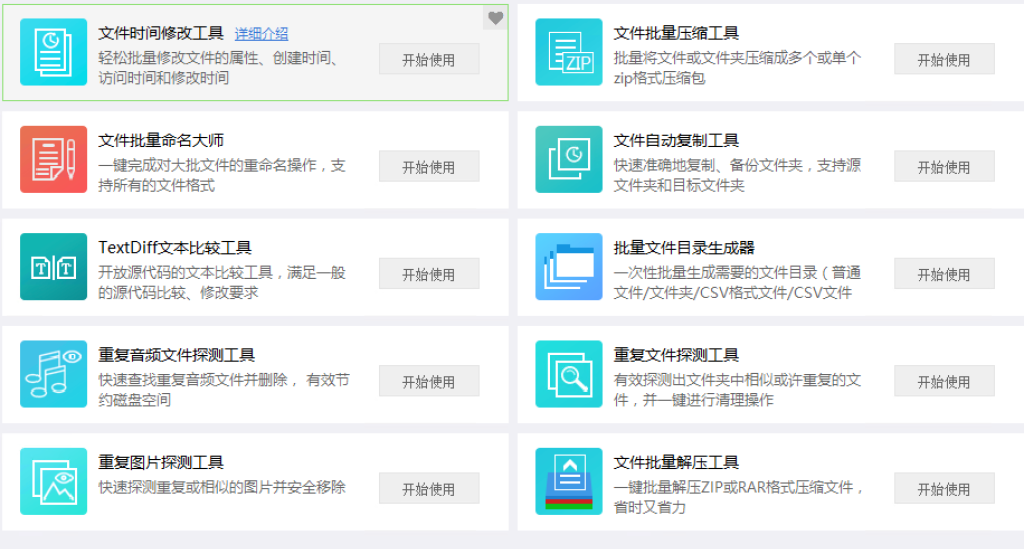The height and width of the screenshot is (549, 1024).
Task: Click the 文件批量解压工具 extract icon
Action: (x=568, y=481)
